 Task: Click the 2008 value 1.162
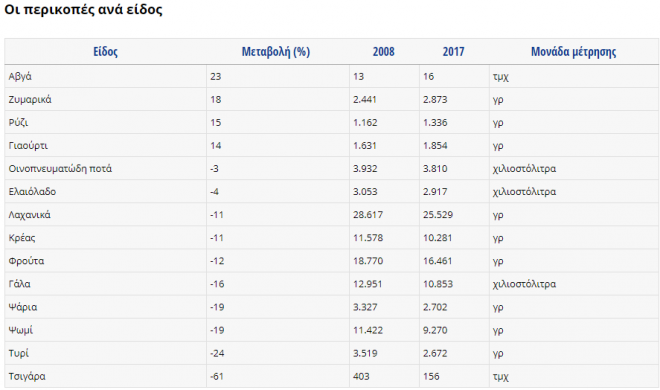[365, 123]
